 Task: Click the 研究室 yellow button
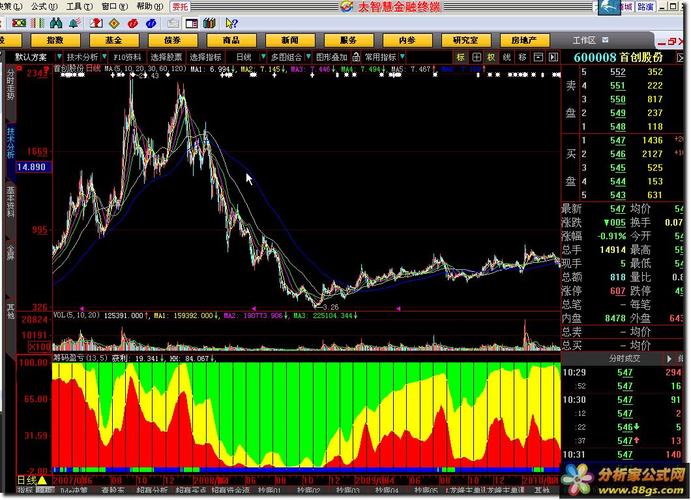coord(466,40)
